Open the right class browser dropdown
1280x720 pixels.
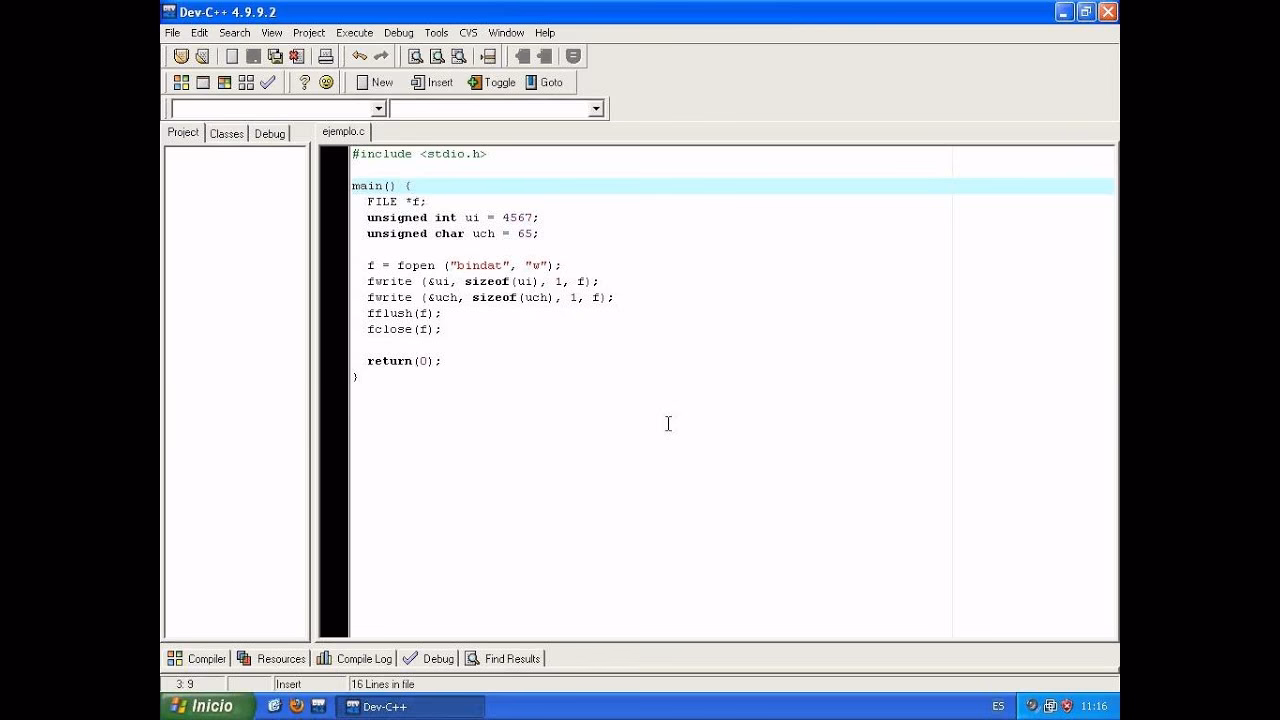pos(595,107)
